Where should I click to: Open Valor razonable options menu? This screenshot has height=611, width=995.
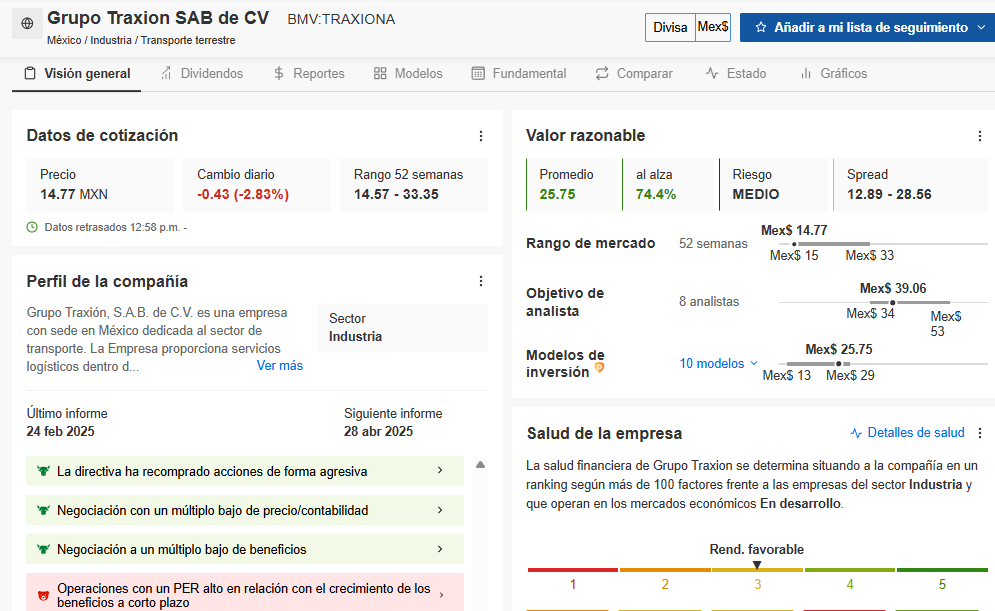980,136
